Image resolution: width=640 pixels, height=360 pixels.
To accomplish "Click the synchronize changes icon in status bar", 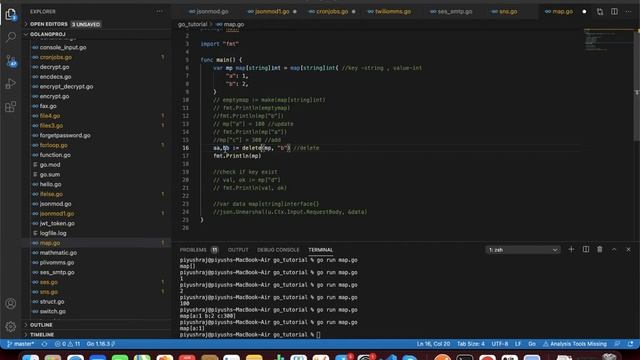I will (44, 344).
